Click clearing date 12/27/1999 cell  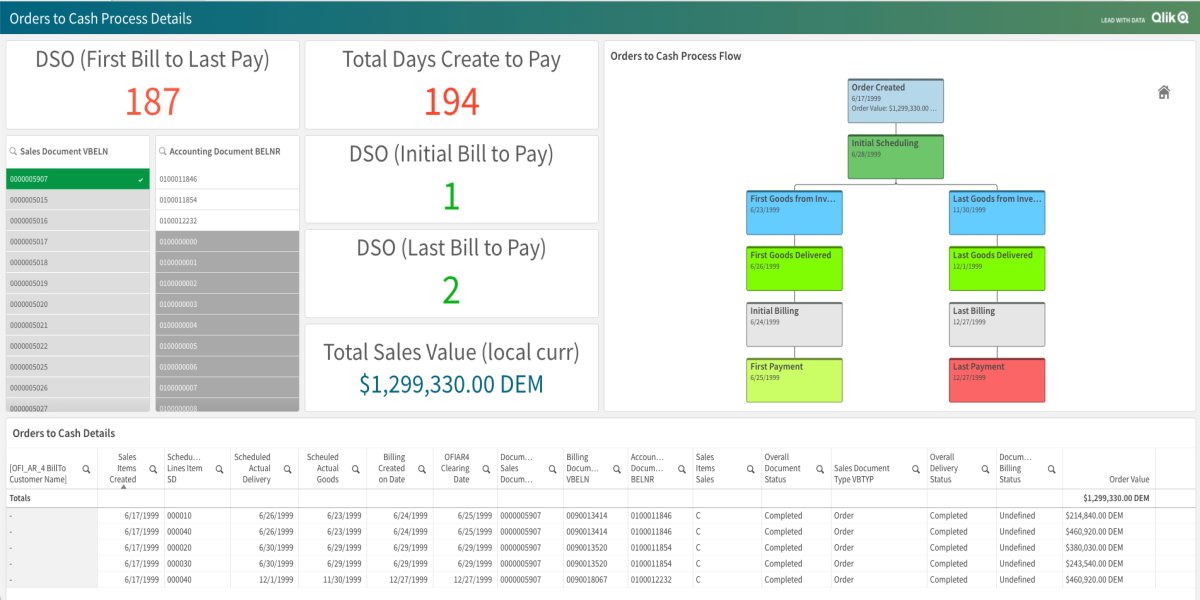click(x=466, y=580)
